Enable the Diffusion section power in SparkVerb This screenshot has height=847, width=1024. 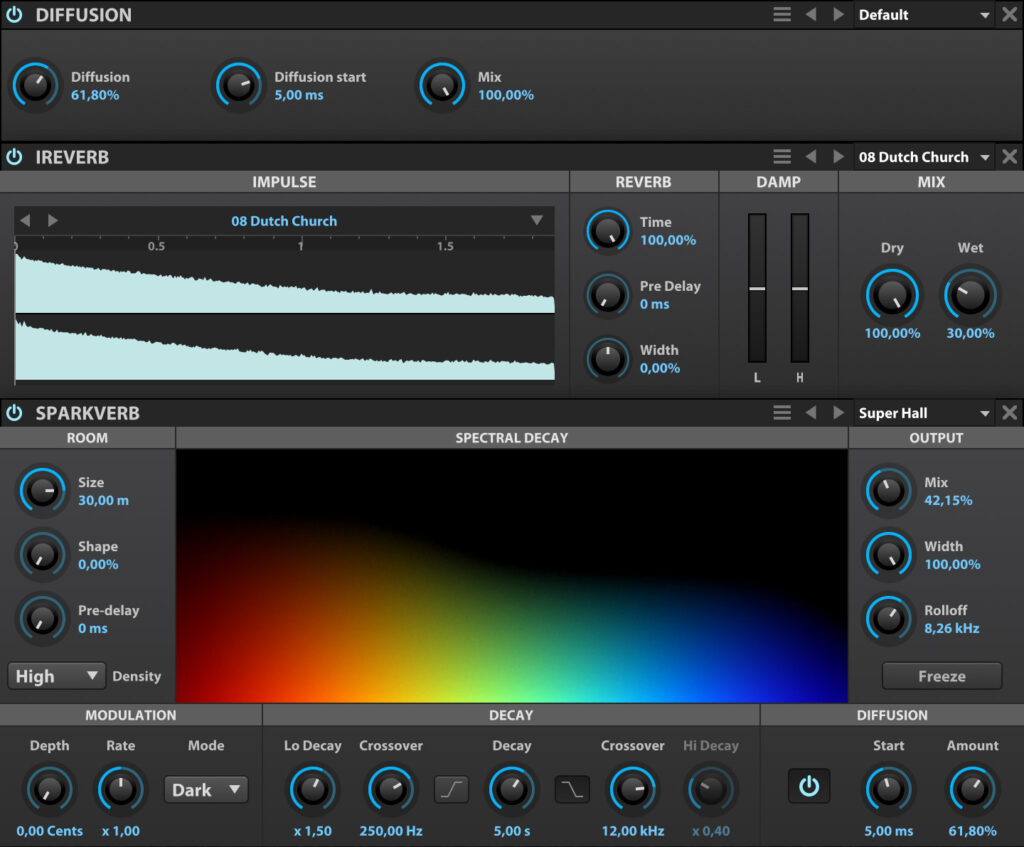coord(809,787)
